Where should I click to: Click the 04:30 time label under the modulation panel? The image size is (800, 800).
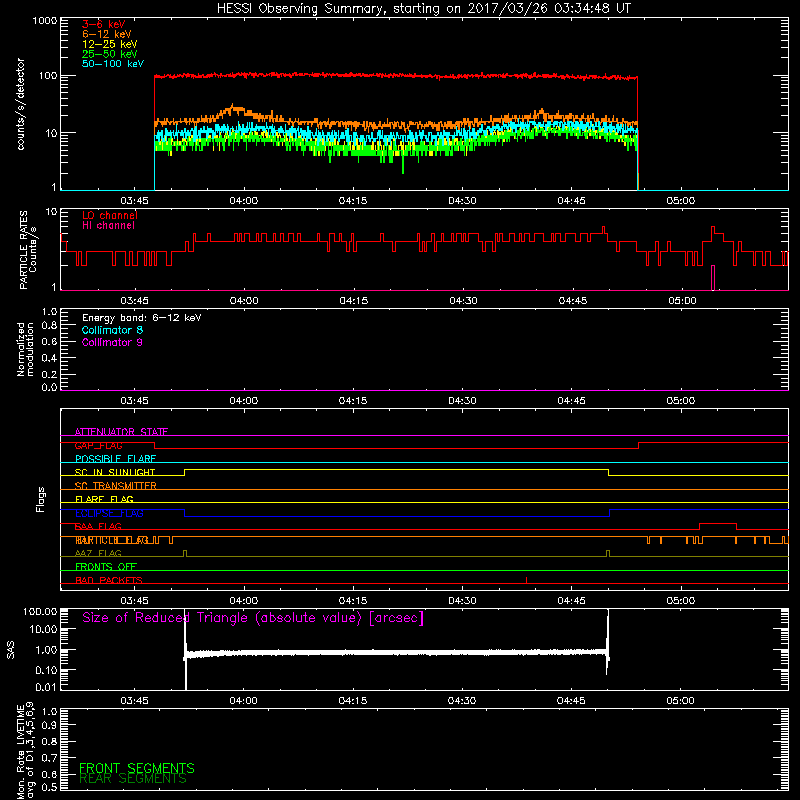click(462, 401)
